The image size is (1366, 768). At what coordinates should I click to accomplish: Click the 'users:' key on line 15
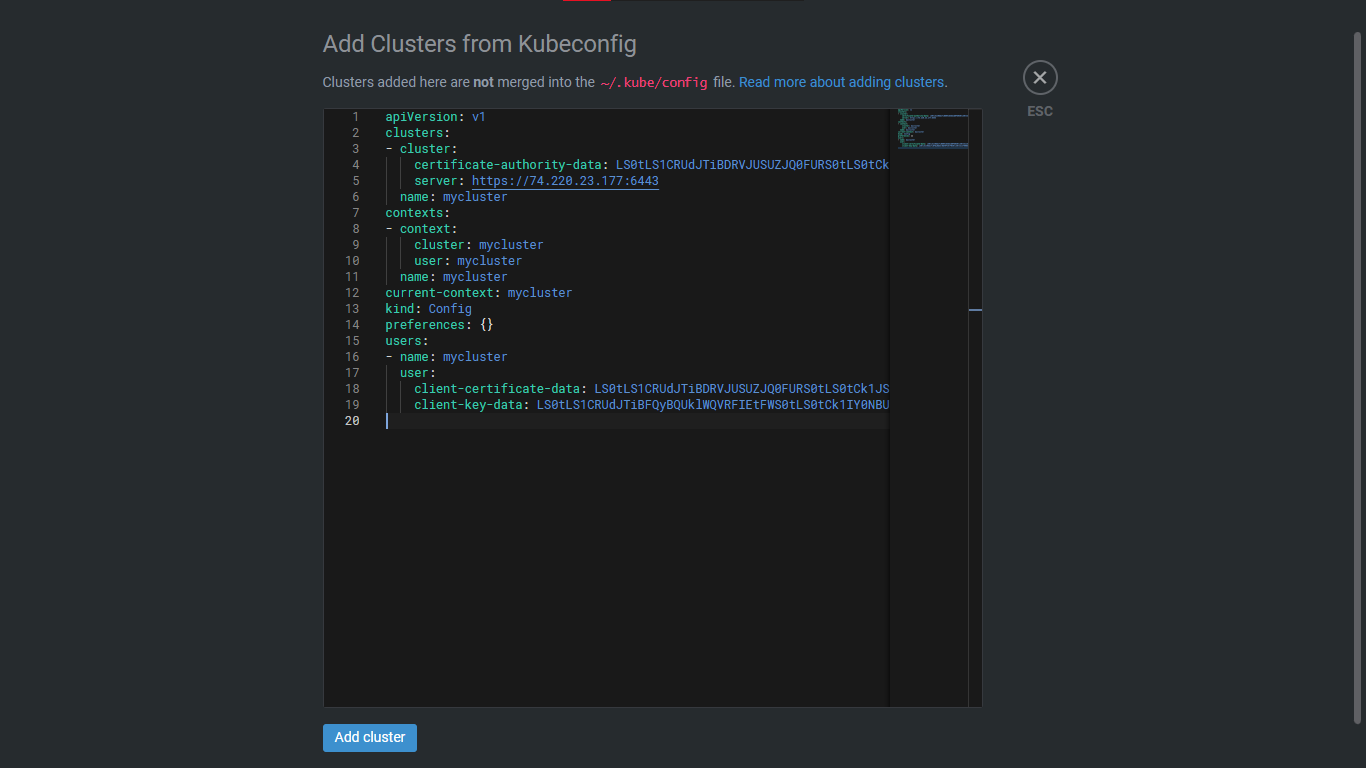pyautogui.click(x=407, y=341)
